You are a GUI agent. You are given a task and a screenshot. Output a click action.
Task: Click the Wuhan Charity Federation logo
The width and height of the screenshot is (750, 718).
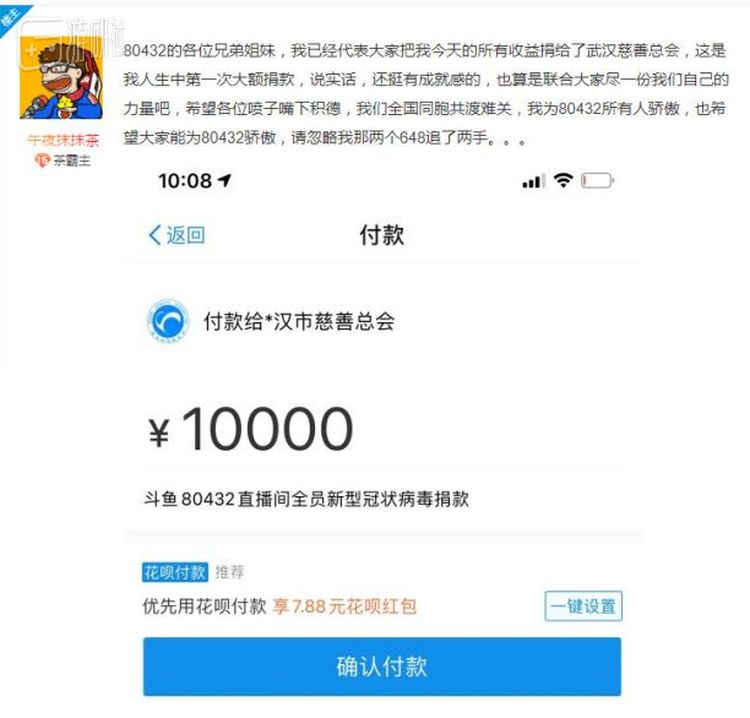click(167, 321)
